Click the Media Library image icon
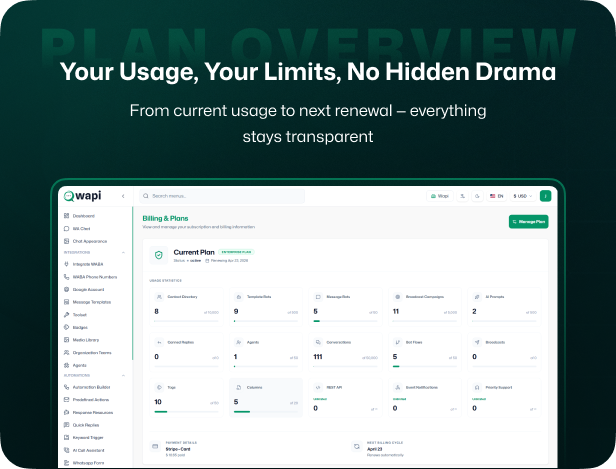The image size is (616, 469). coord(66,340)
